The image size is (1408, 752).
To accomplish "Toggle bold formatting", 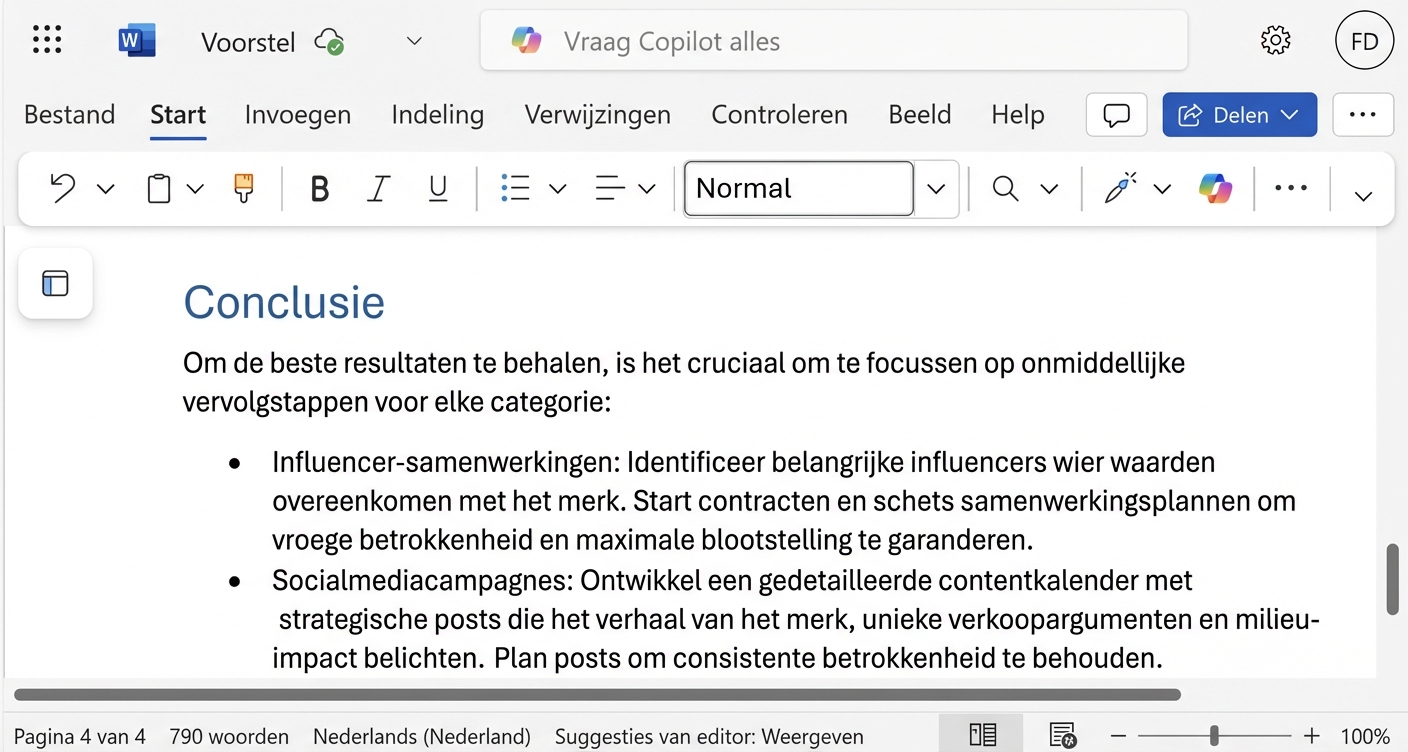I will pyautogui.click(x=319, y=188).
